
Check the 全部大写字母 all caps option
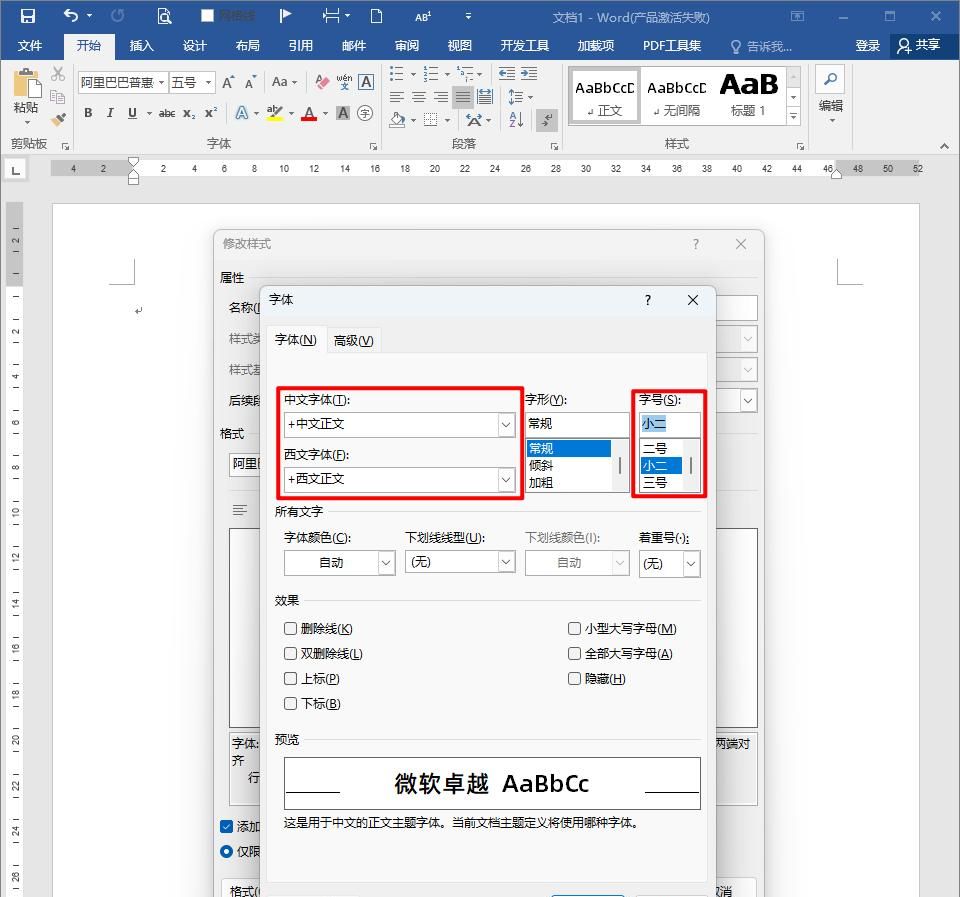575,653
